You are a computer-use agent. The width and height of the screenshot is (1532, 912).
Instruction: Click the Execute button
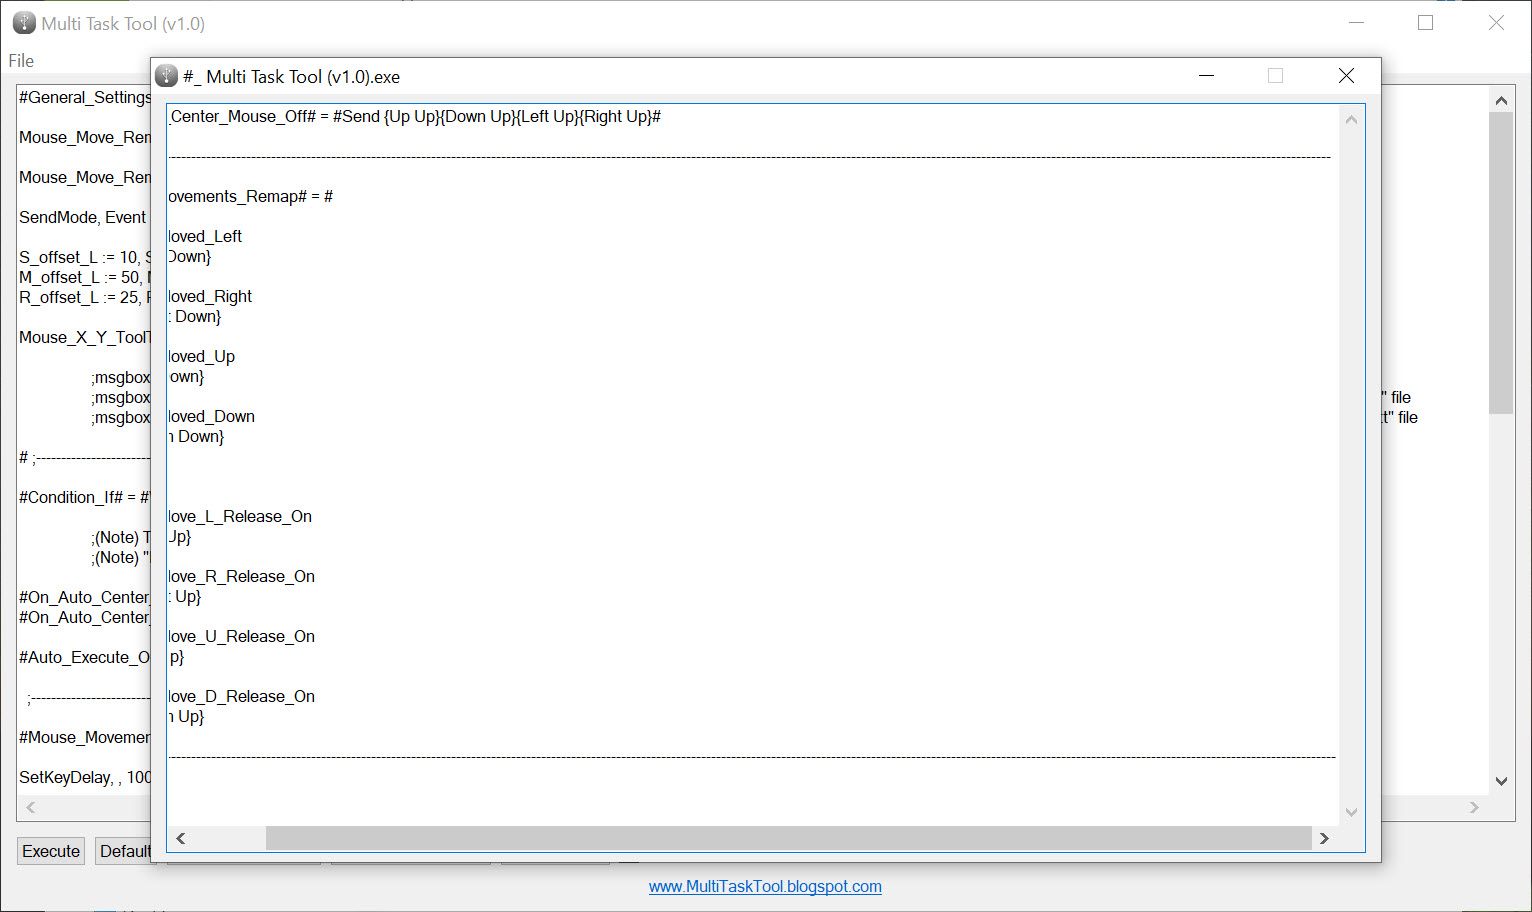[51, 851]
